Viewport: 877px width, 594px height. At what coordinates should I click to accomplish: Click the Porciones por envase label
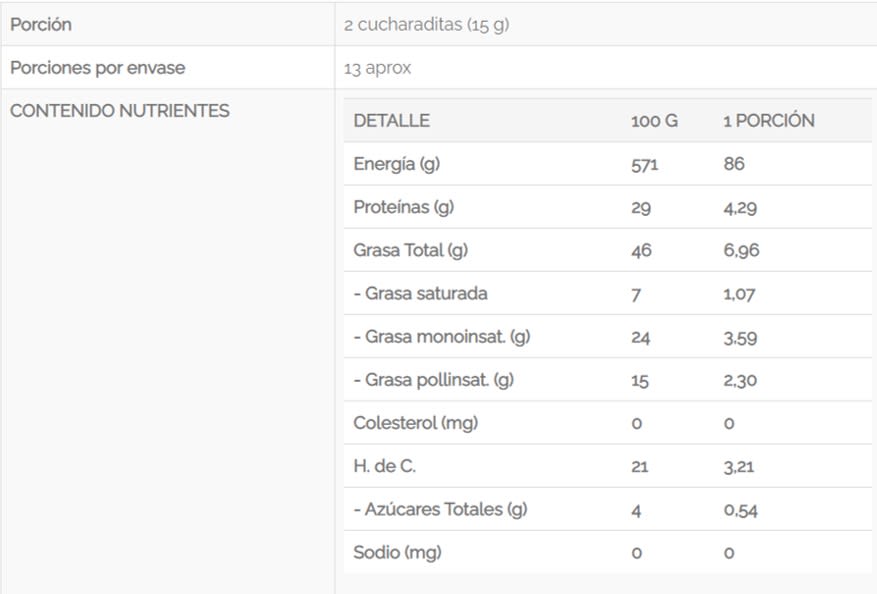click(x=98, y=68)
